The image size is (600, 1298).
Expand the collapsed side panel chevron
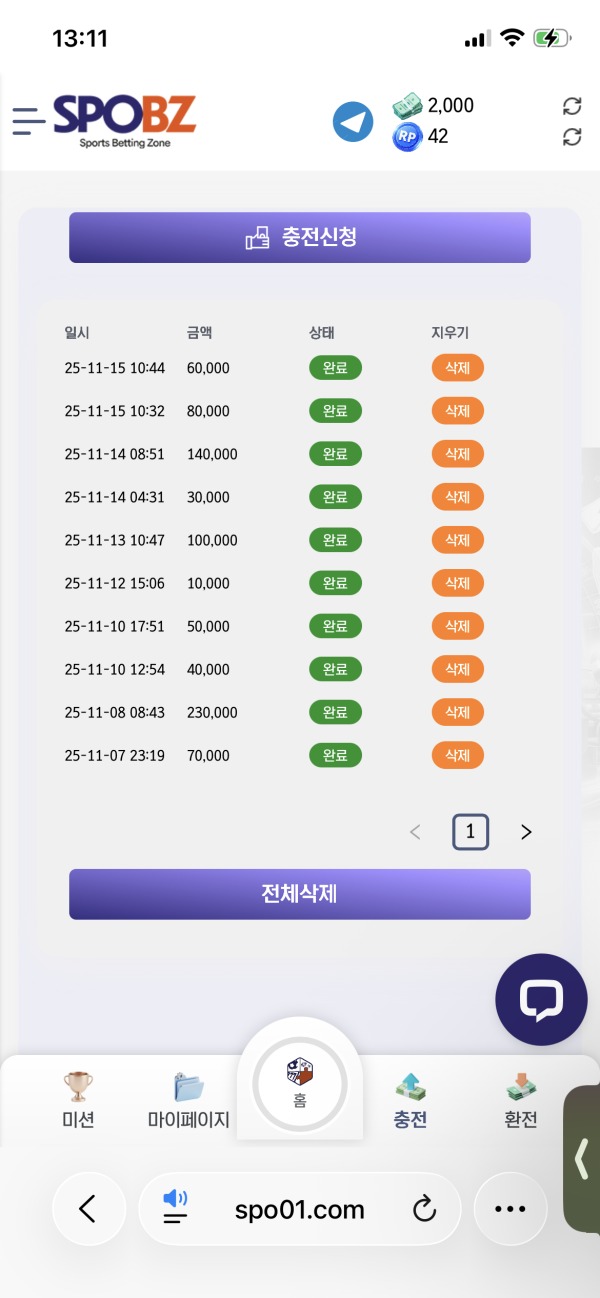click(583, 1160)
